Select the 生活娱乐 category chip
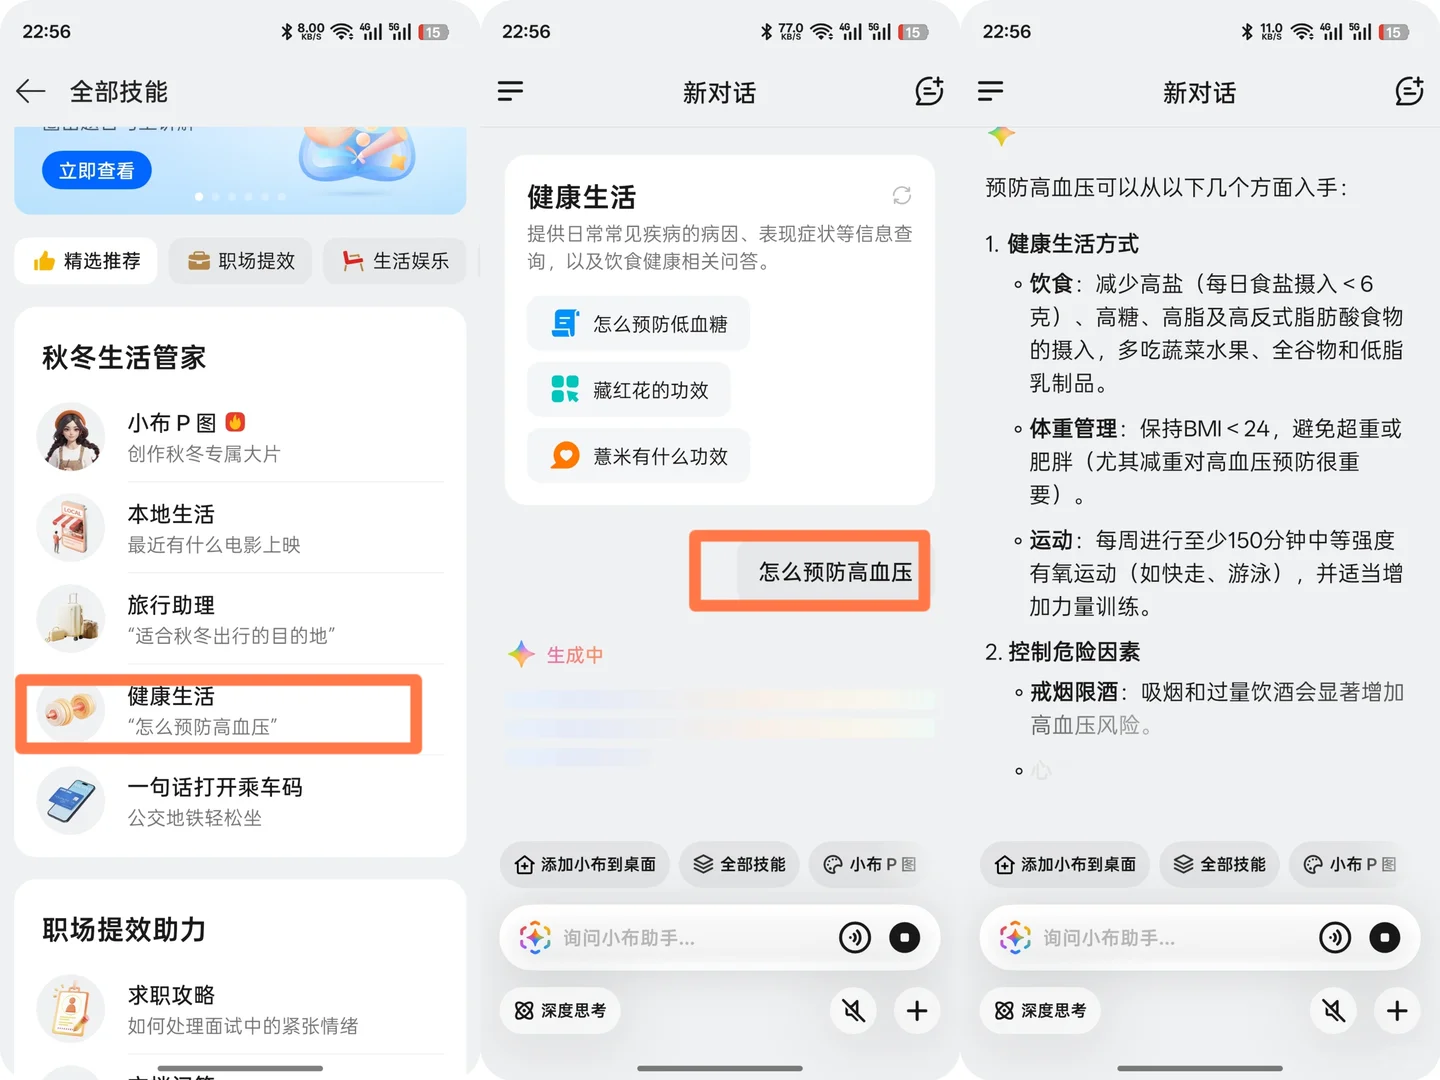The image size is (1440, 1080). 394,261
